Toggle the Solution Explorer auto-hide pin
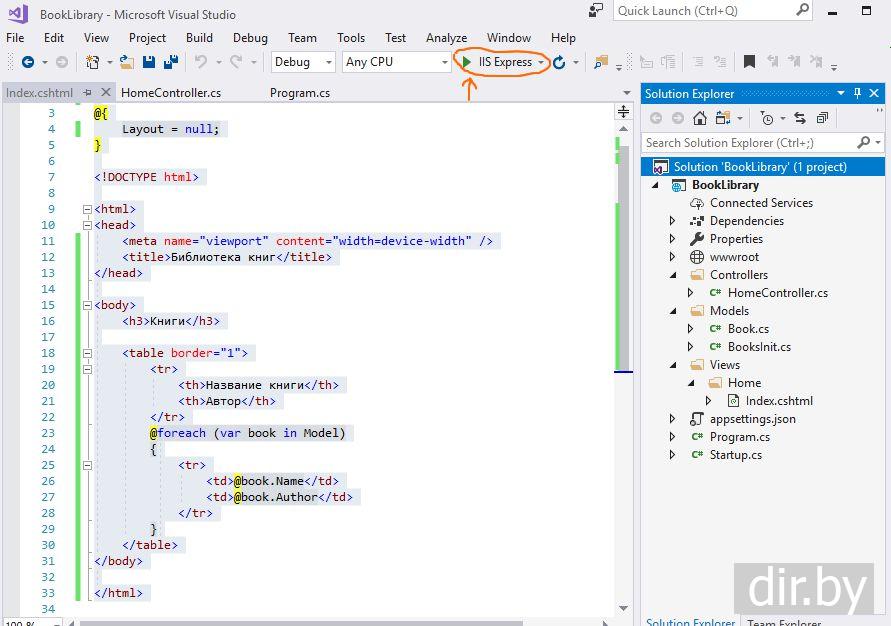This screenshot has width=891, height=626. (857, 93)
